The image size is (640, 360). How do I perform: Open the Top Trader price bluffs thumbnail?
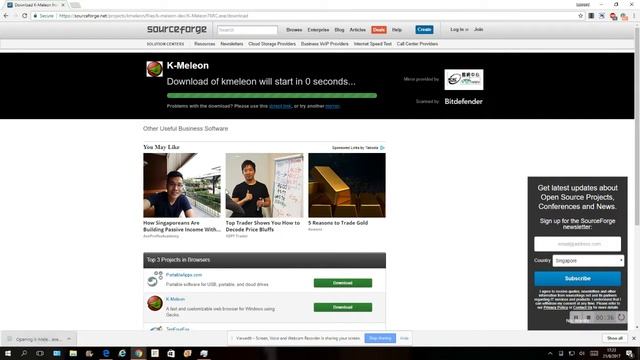click(x=264, y=185)
